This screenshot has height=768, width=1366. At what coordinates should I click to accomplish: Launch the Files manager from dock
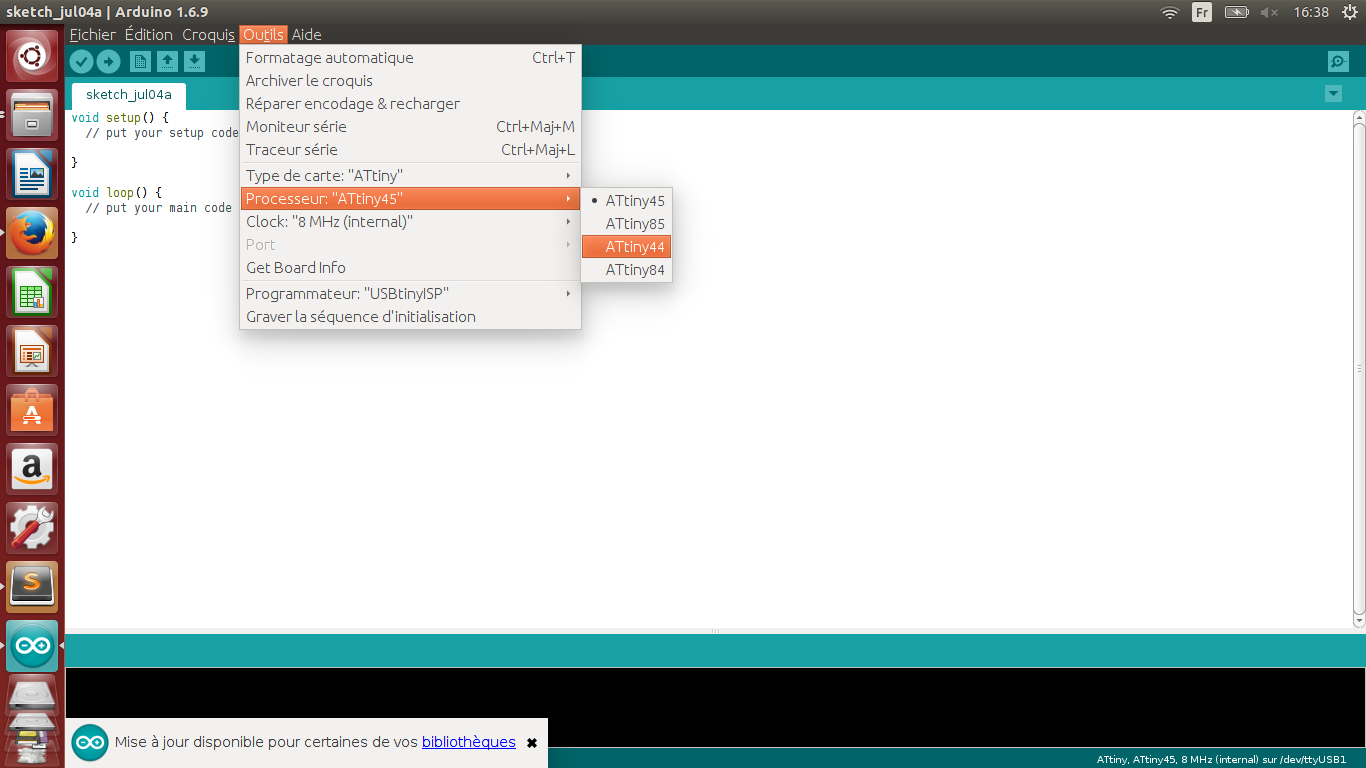[x=33, y=115]
